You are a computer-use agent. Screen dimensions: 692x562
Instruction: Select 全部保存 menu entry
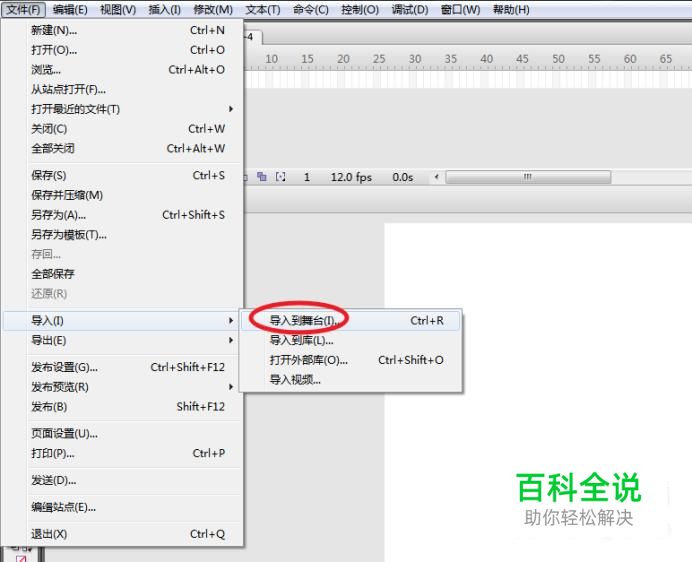tap(123, 274)
